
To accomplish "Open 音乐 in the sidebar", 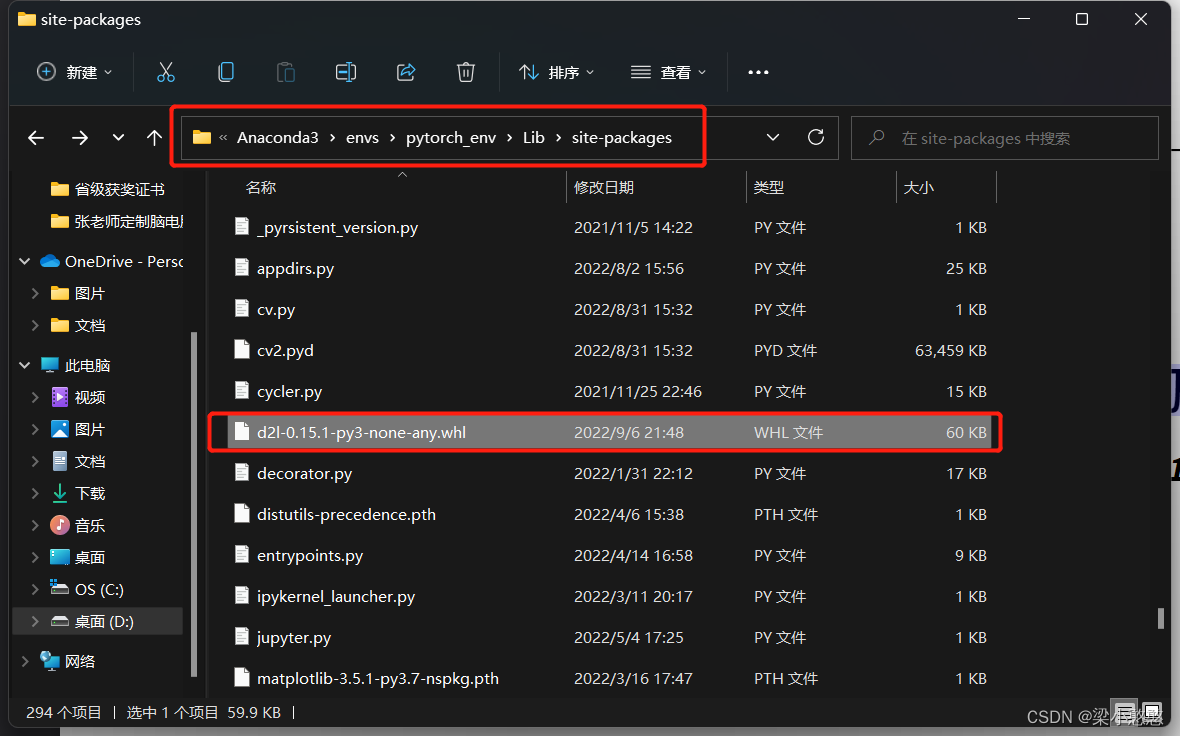I will pyautogui.click(x=78, y=525).
